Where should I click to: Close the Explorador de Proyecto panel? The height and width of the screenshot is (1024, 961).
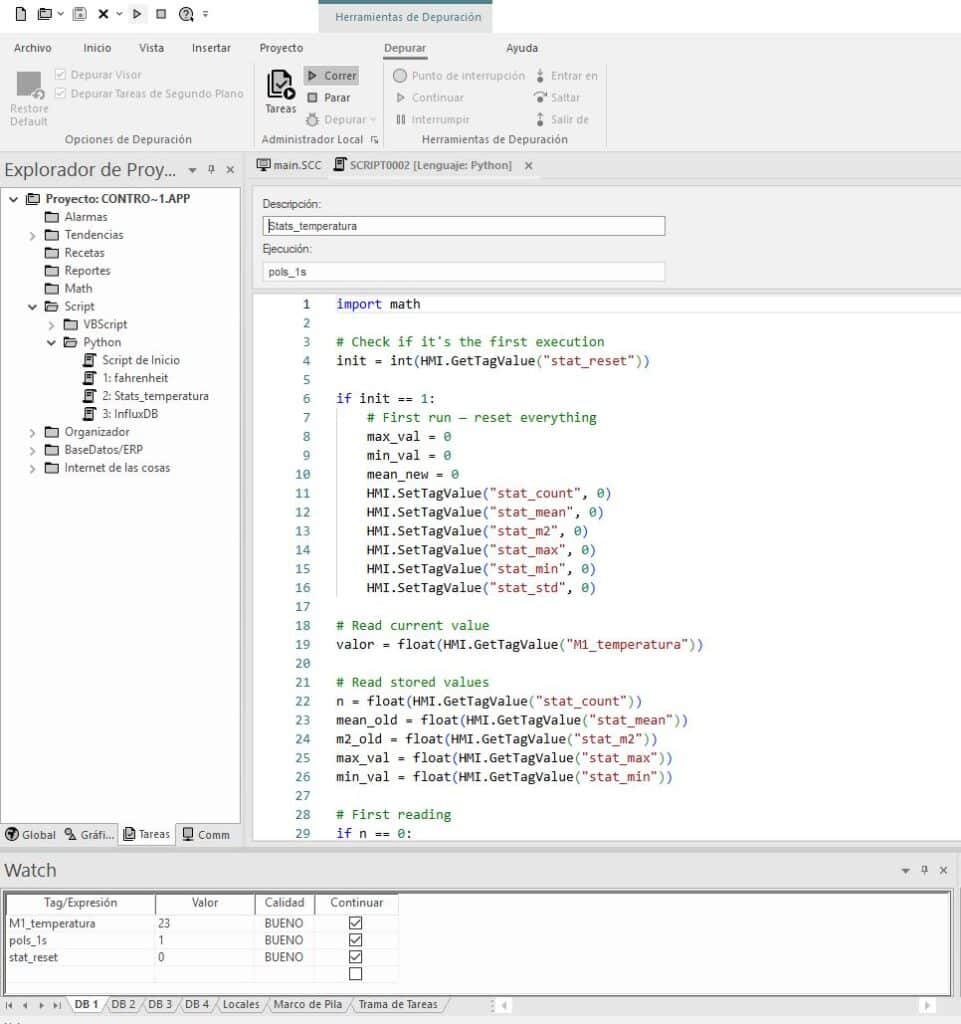coord(230,170)
